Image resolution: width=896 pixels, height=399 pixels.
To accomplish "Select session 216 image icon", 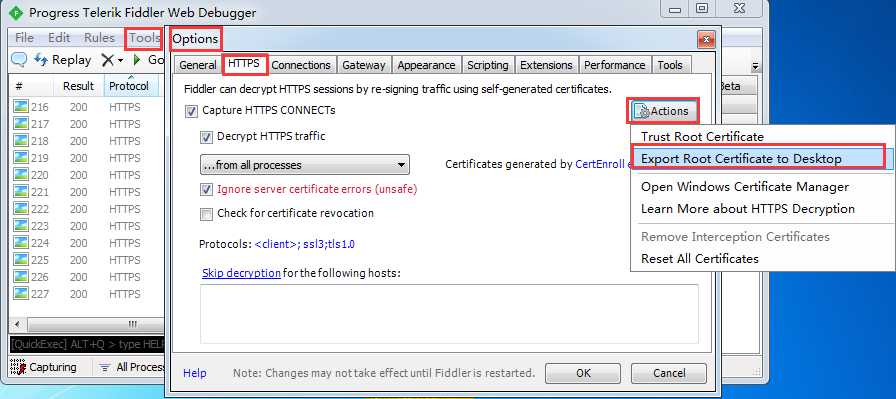I will [21, 107].
